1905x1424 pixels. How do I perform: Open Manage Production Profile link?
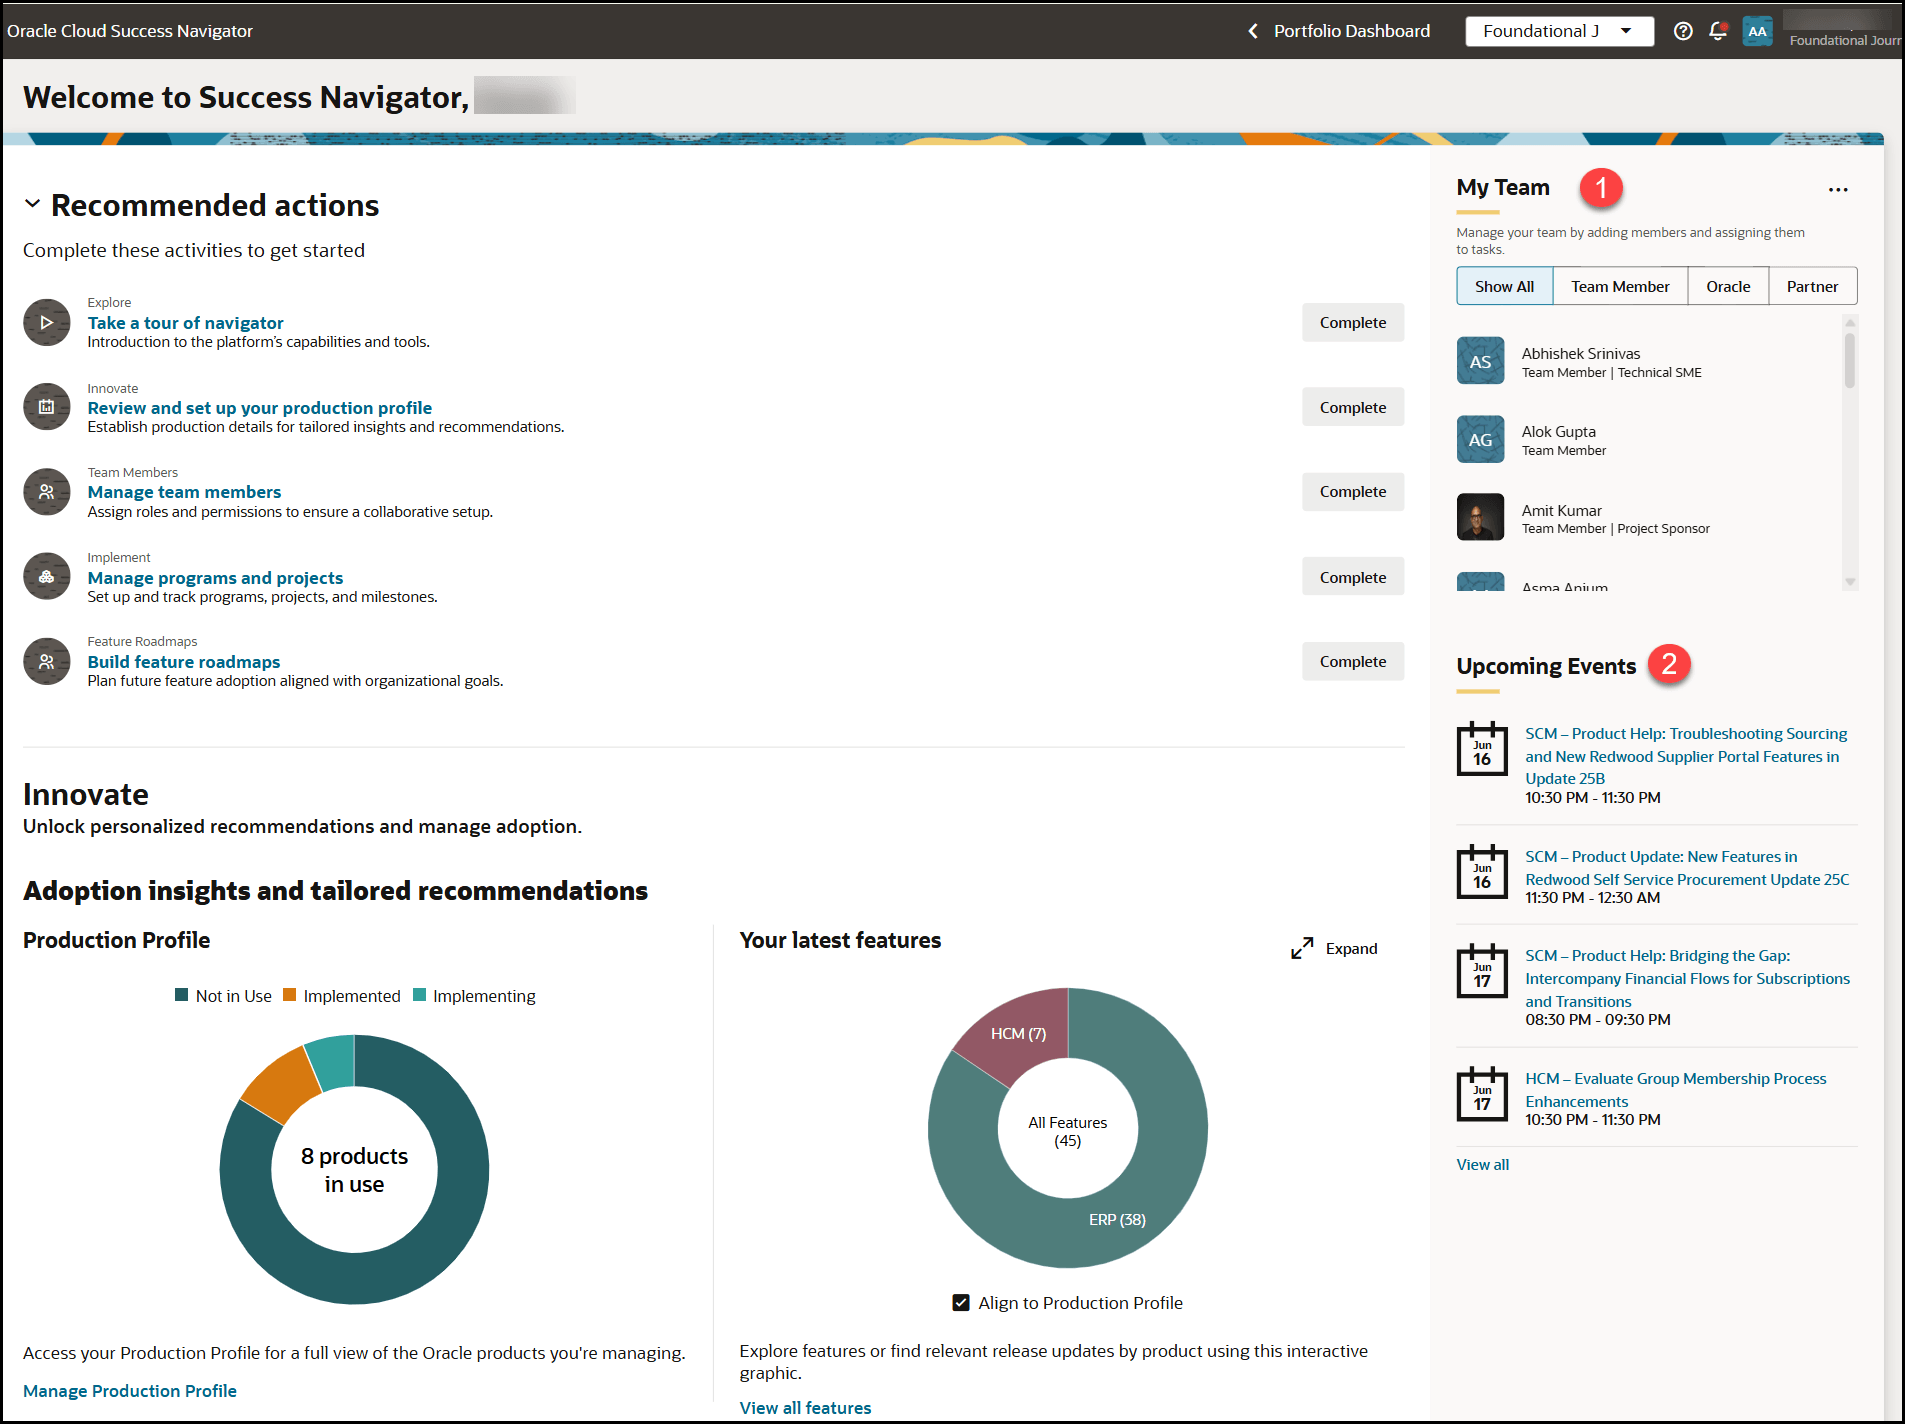[x=130, y=1391]
